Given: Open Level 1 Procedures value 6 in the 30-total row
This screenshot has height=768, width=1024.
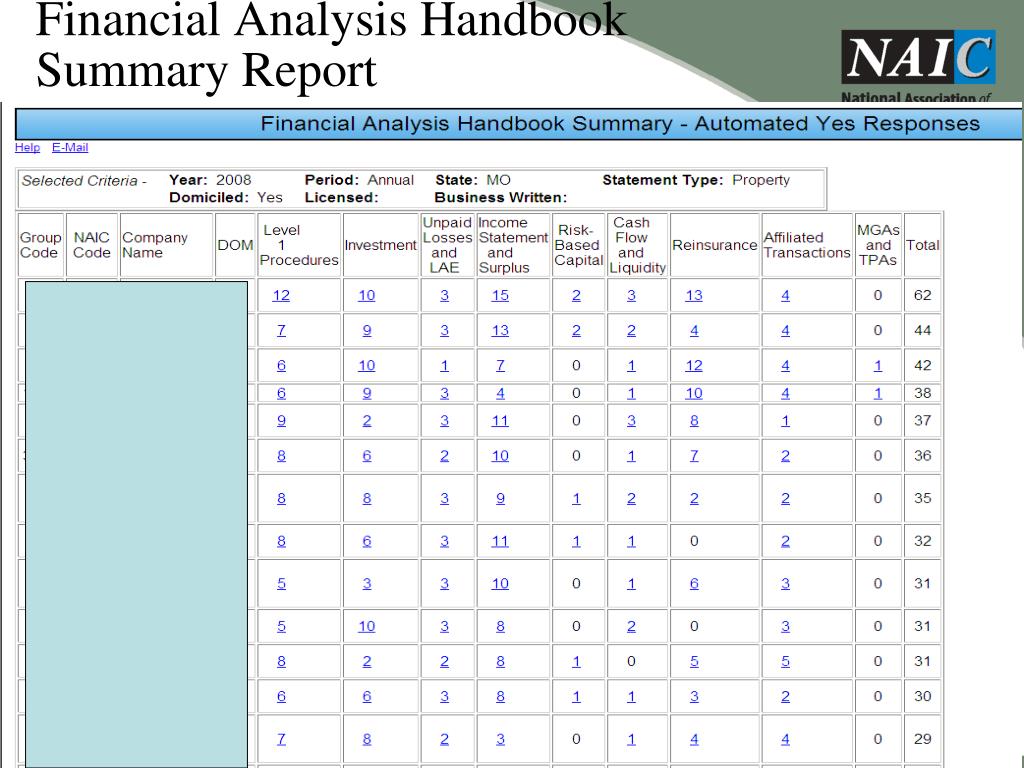Looking at the screenshot, I should coord(281,697).
